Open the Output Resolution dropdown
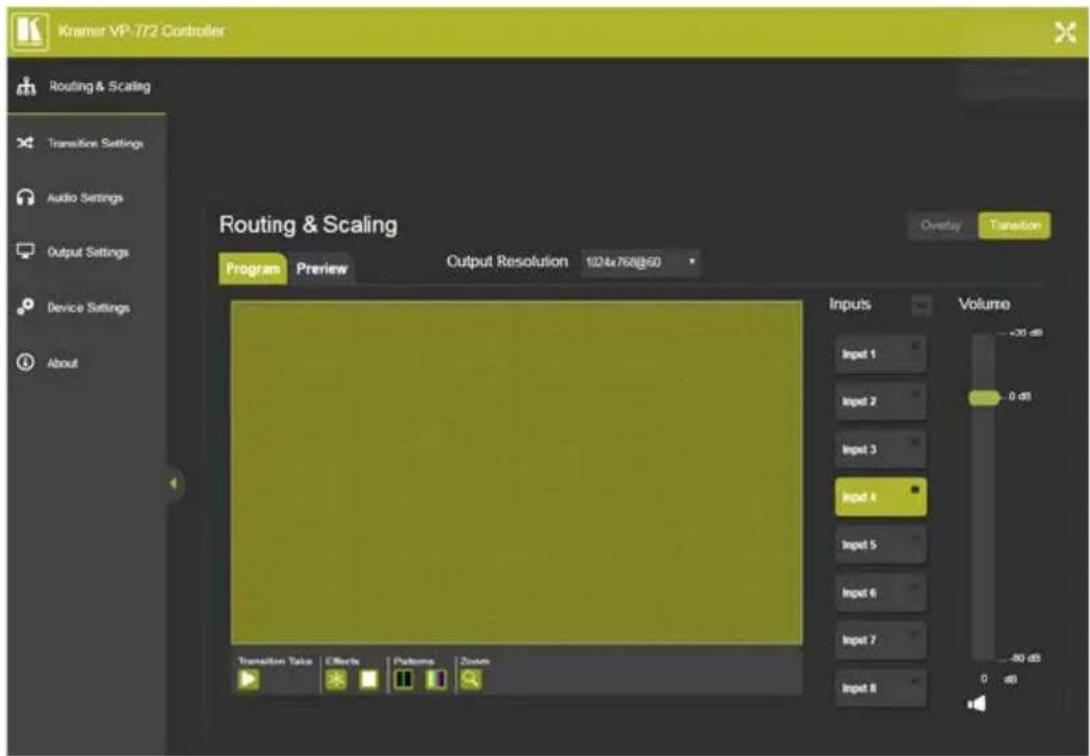This screenshot has width=1090, height=756. (x=640, y=262)
